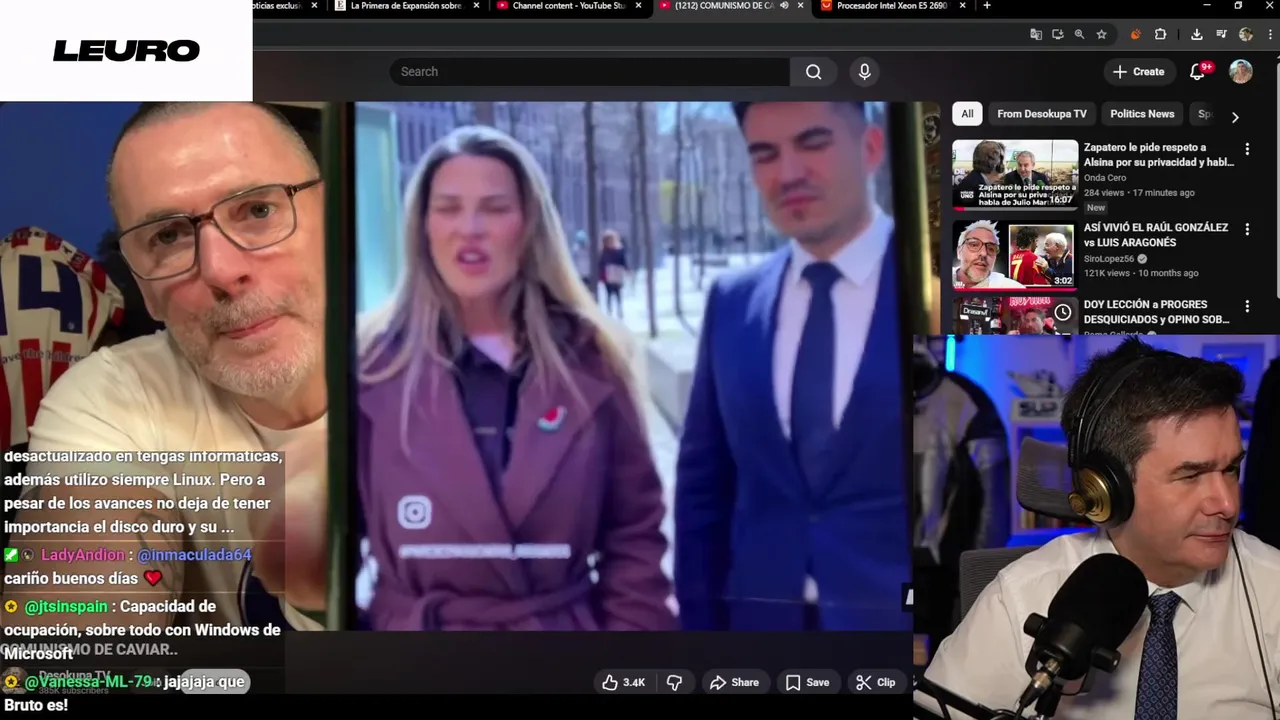Open the DOY LECCIÓN a PROGRES thumbnail

tap(1015, 316)
